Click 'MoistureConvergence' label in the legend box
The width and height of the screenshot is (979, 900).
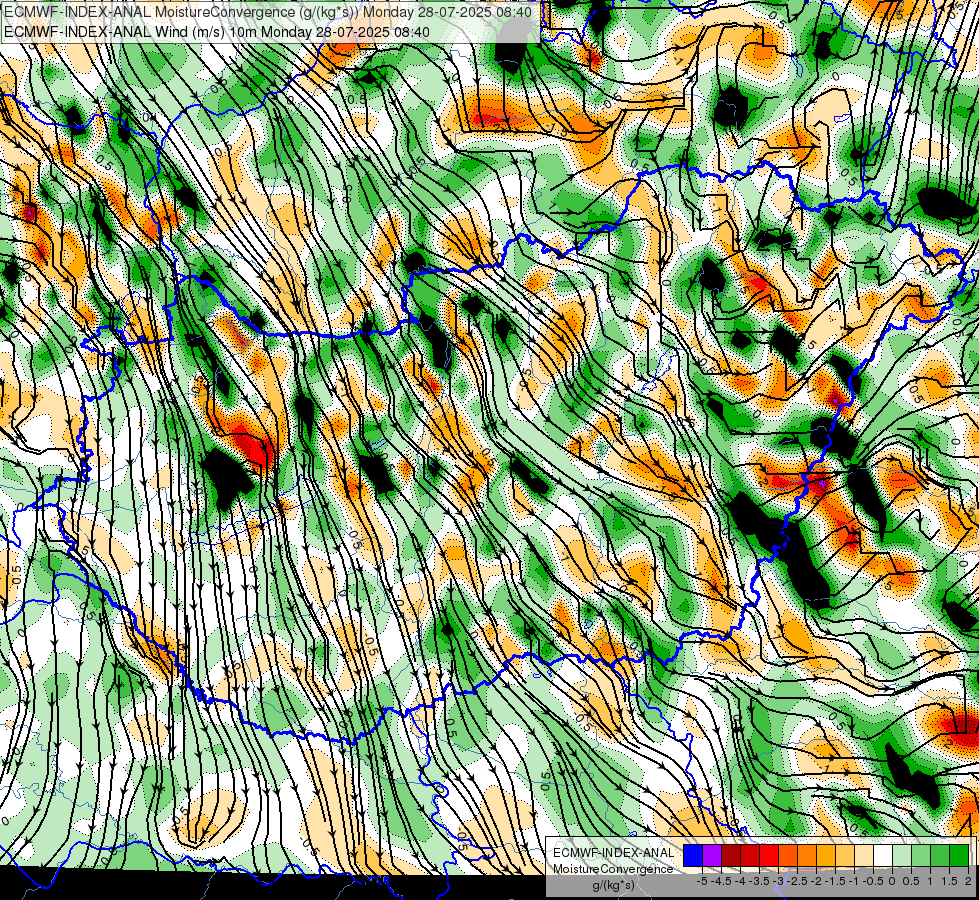point(614,869)
